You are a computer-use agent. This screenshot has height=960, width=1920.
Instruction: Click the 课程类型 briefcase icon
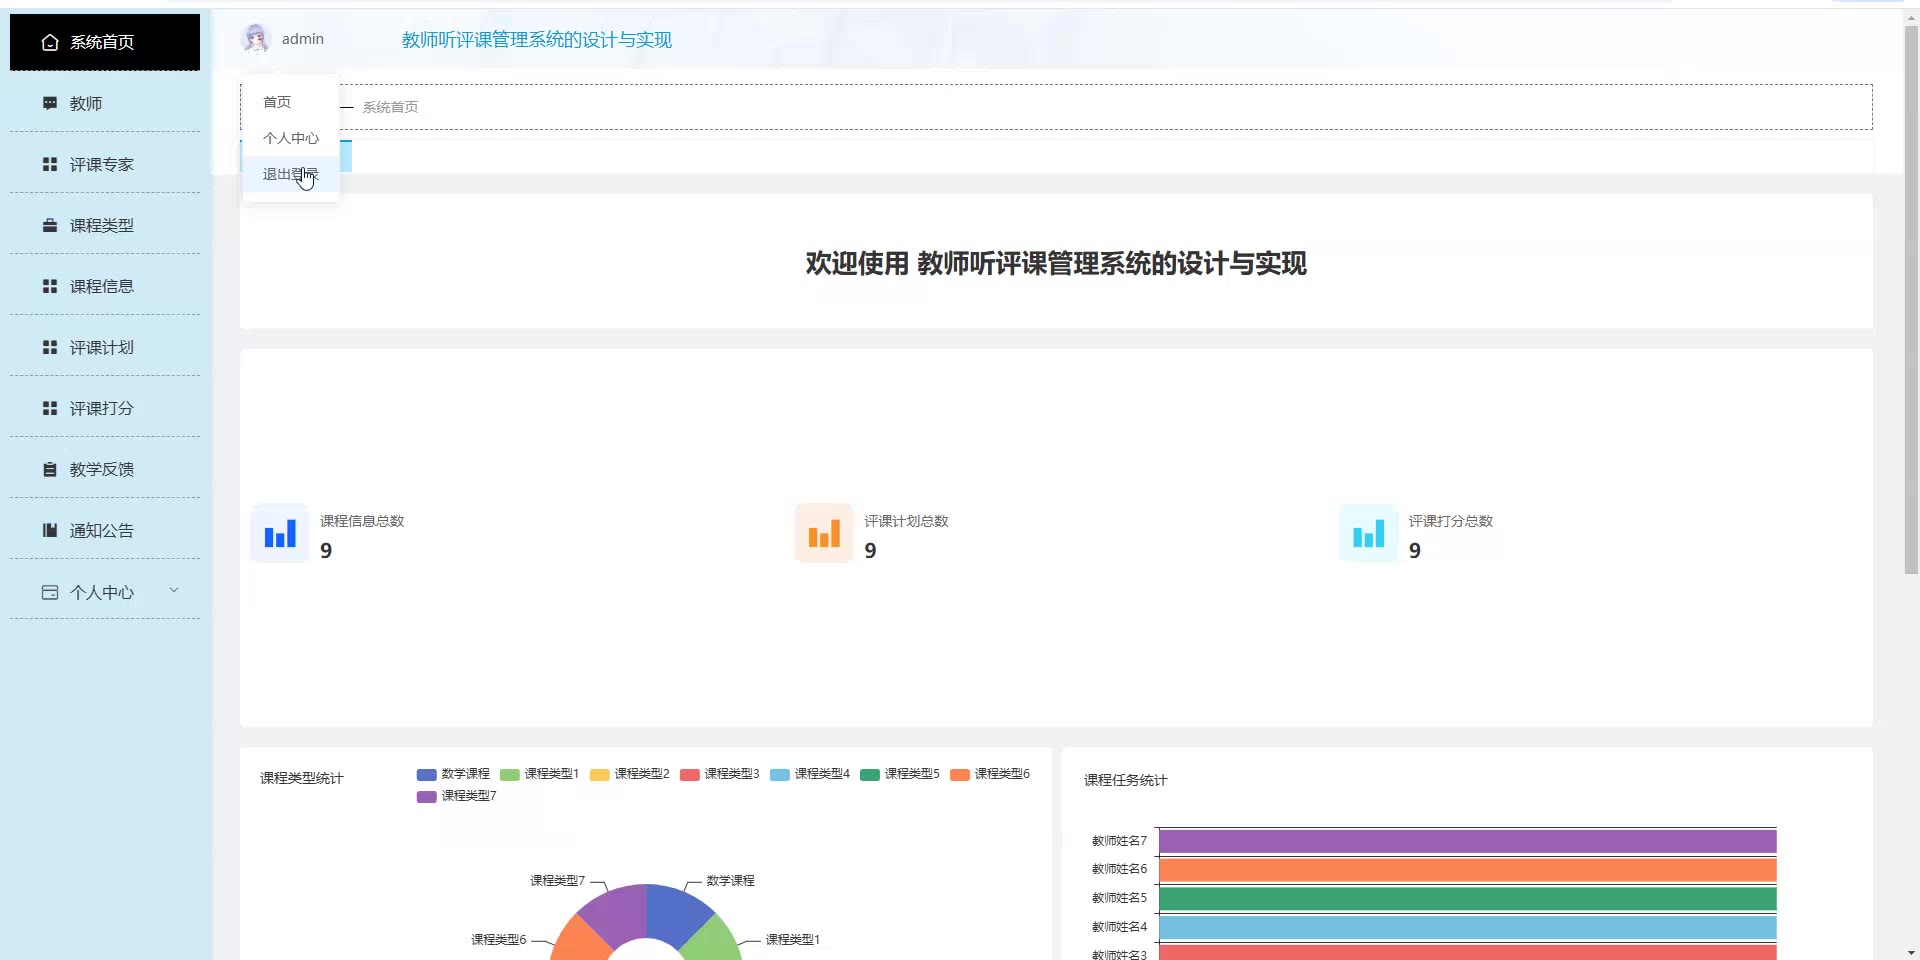pyautogui.click(x=50, y=225)
